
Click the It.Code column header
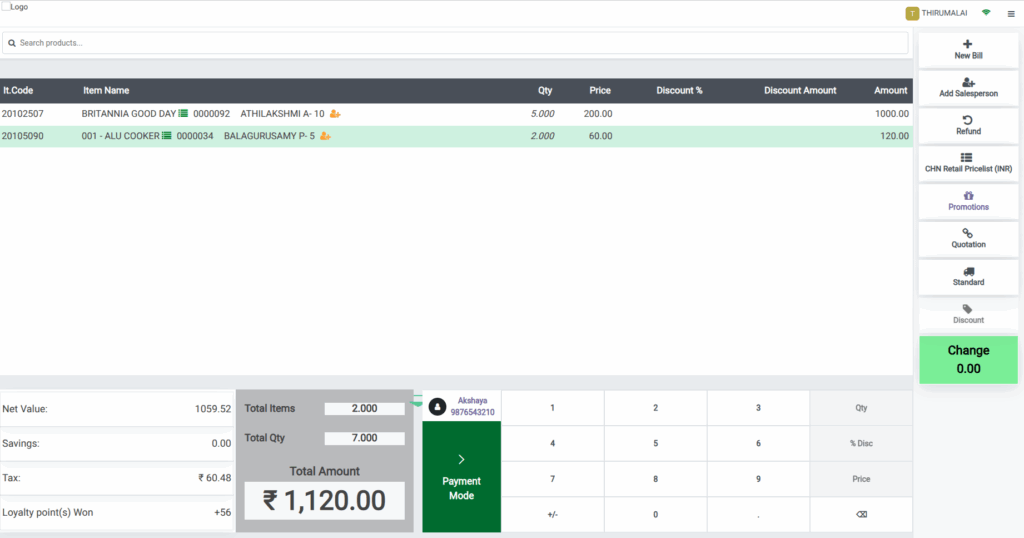pyautogui.click(x=18, y=91)
